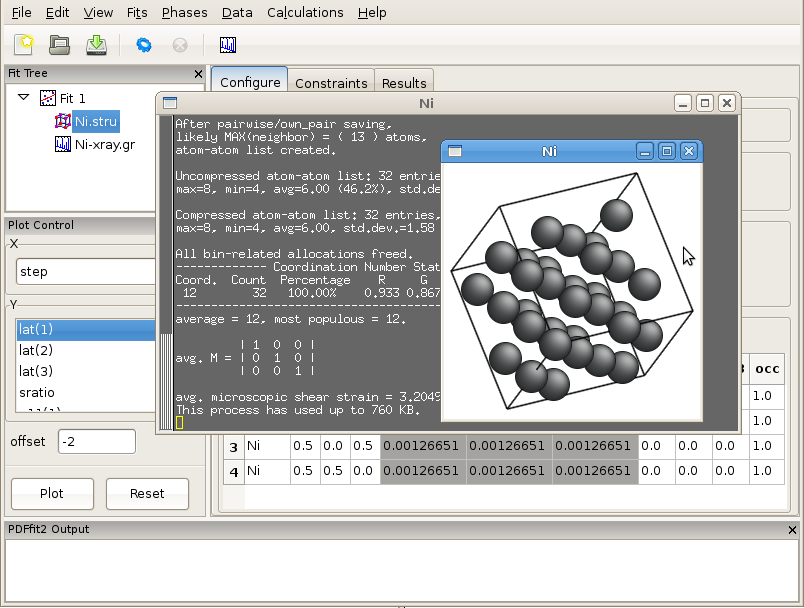Click the blue Run fitting icon
Viewport: 804px width, 608px height.
click(x=144, y=45)
